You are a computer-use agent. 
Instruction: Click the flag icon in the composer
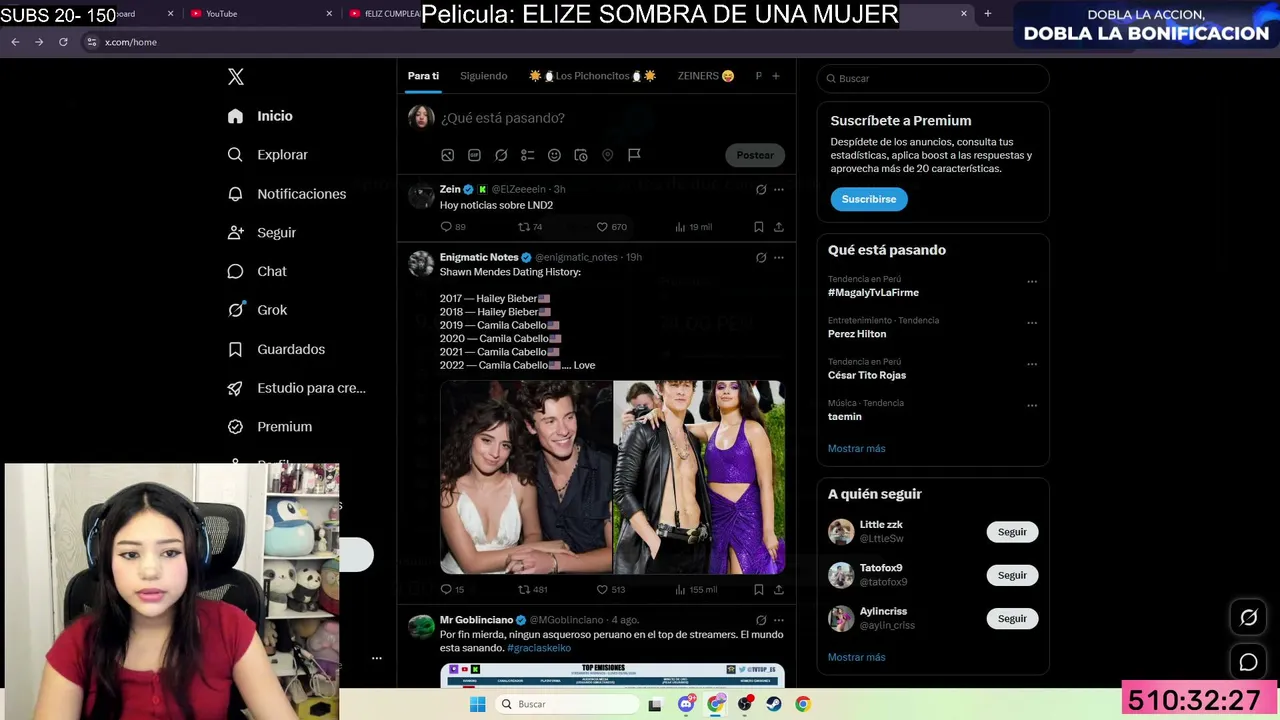[x=634, y=155]
